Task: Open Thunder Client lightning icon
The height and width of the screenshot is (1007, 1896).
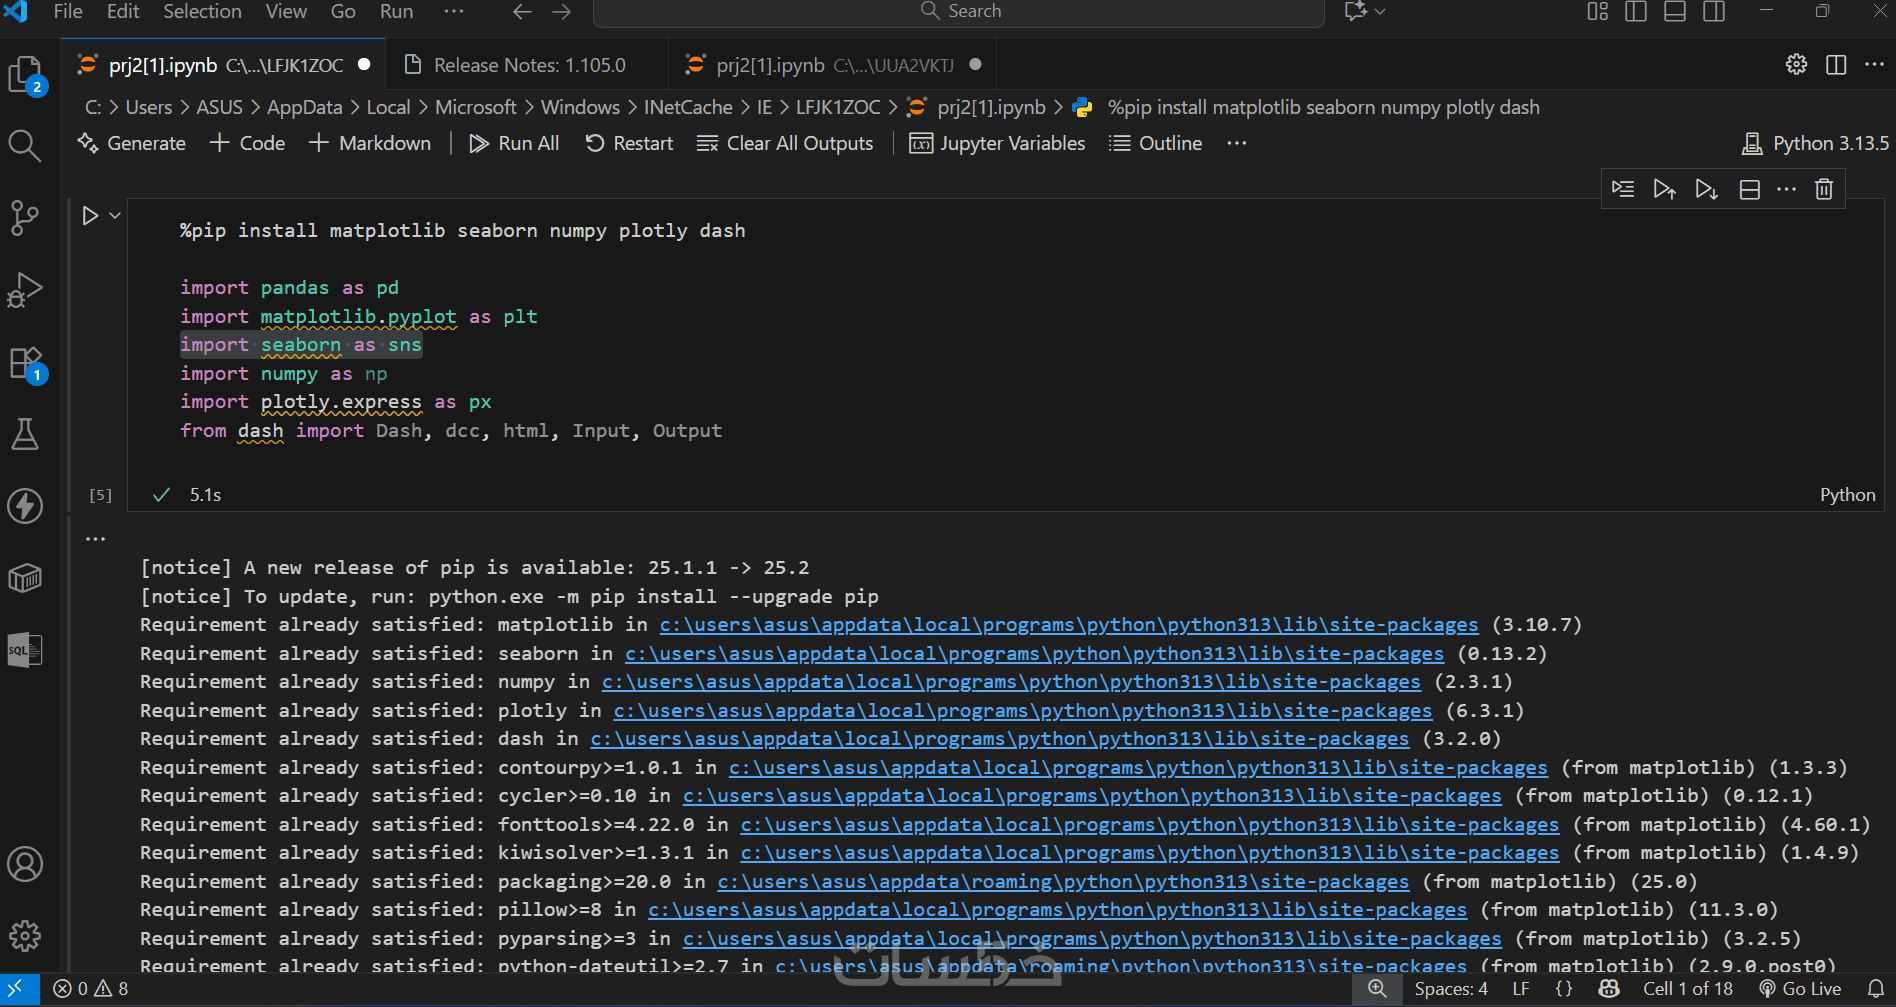Action: click(x=25, y=506)
